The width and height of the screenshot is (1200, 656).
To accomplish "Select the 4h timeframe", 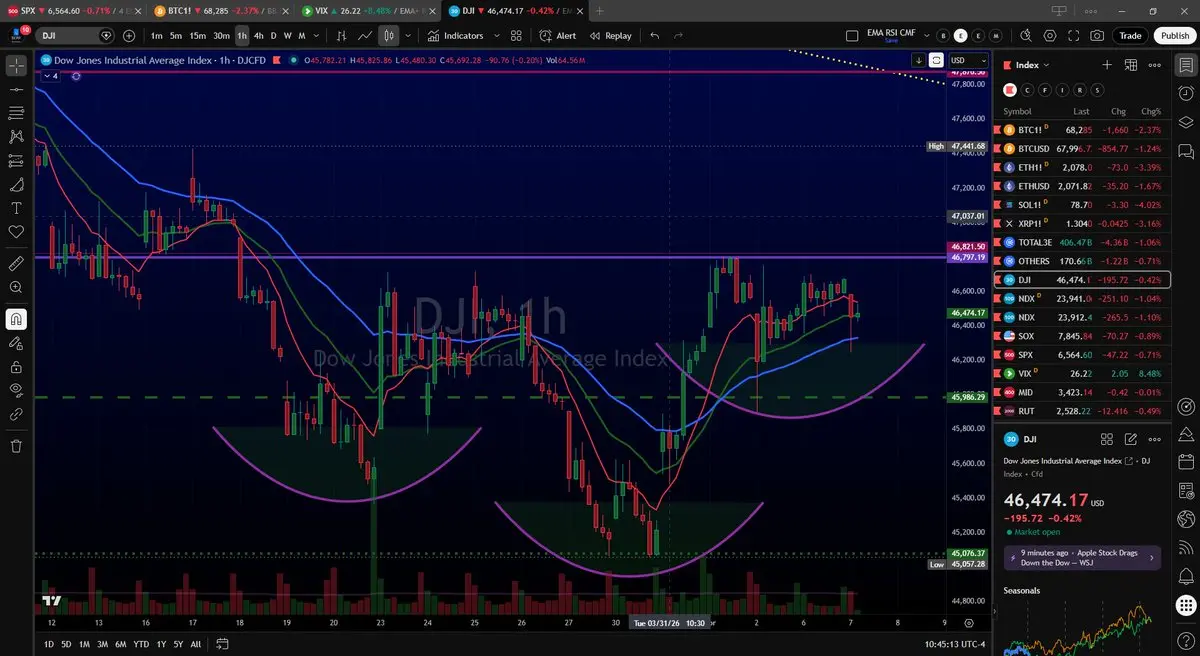I will click(x=259, y=35).
